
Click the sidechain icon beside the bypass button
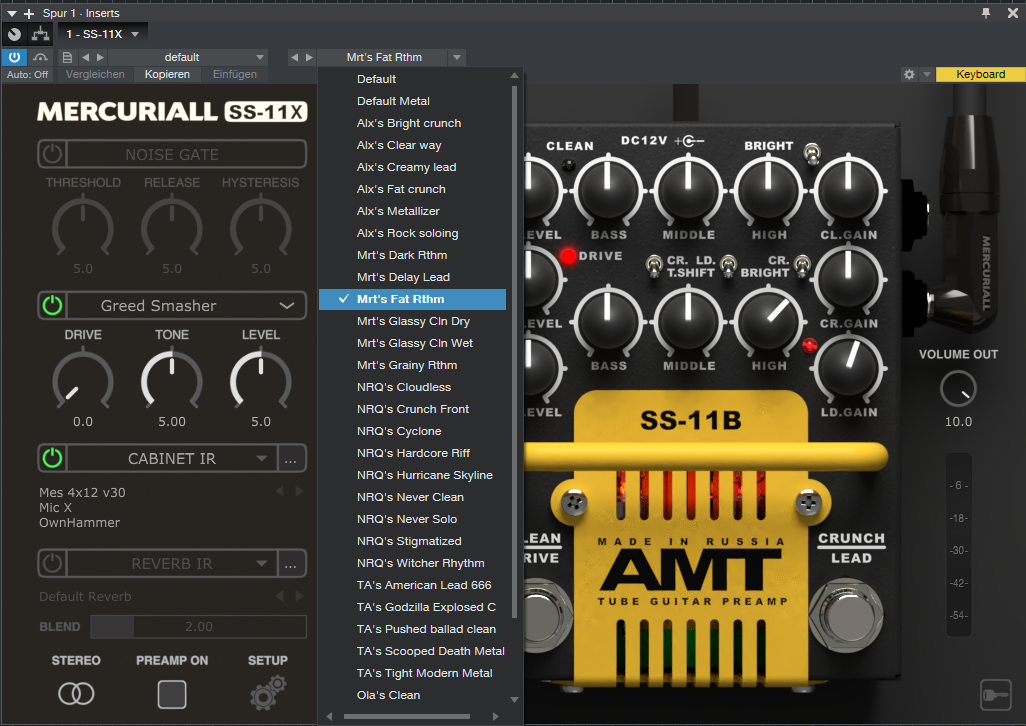coord(41,58)
